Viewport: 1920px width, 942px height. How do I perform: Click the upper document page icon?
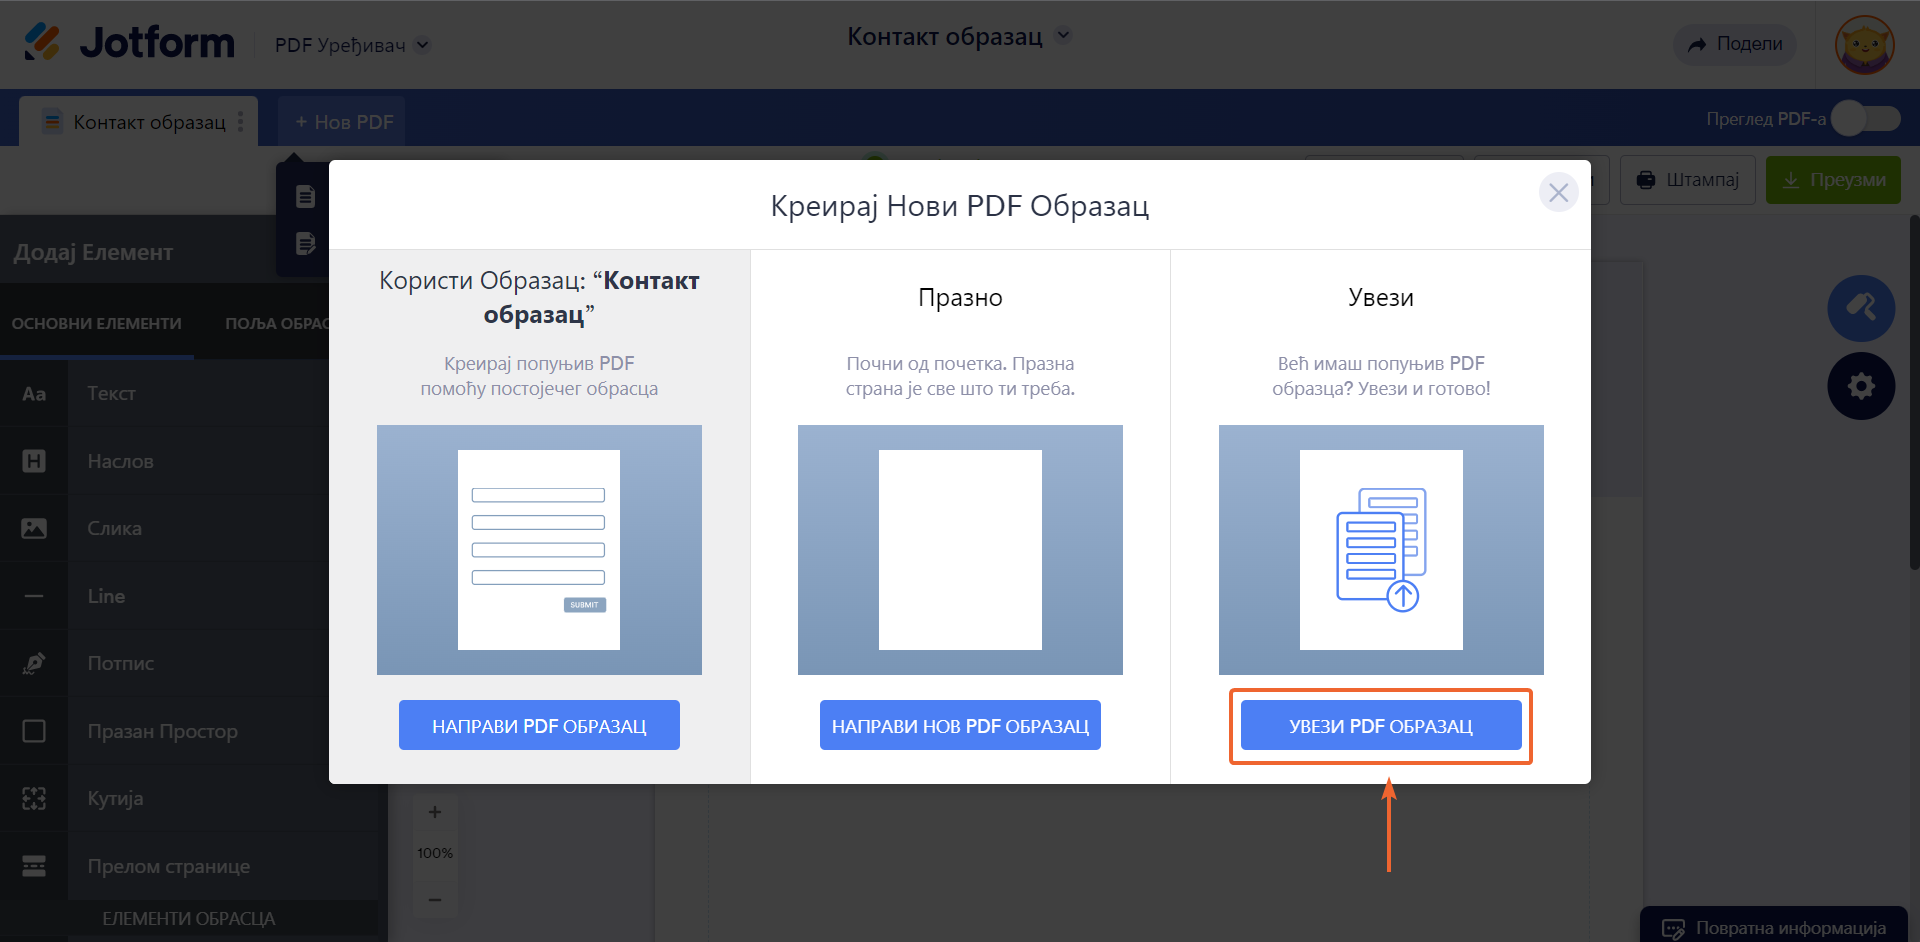tap(305, 196)
